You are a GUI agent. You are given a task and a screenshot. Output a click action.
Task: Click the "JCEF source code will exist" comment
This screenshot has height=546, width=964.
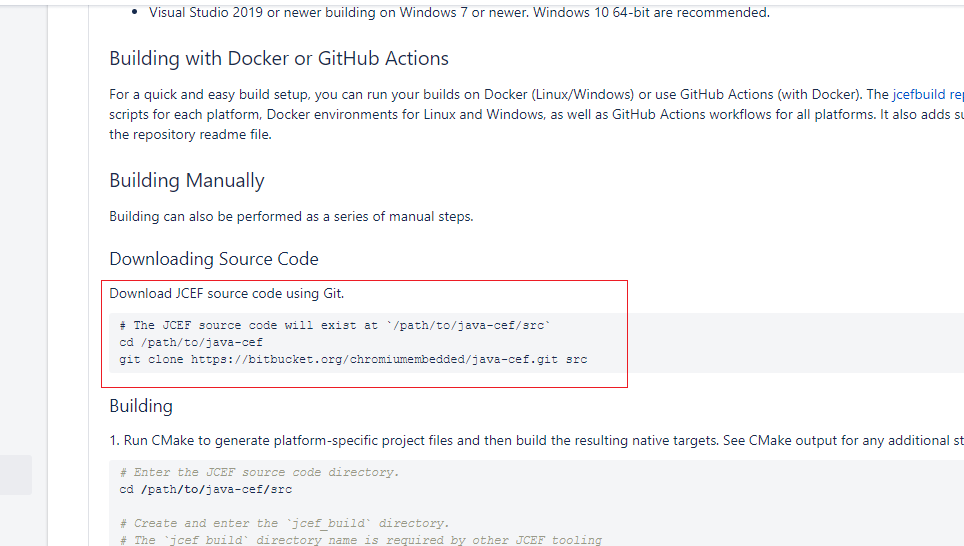[x=335, y=325]
